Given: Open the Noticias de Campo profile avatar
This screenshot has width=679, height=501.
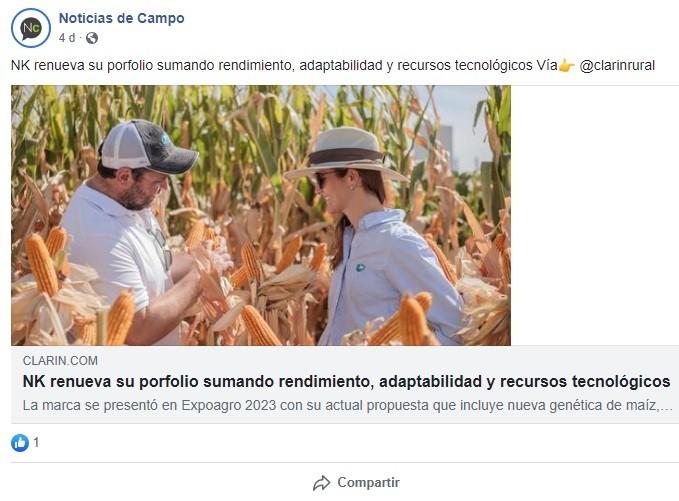Looking at the screenshot, I should point(31,28).
